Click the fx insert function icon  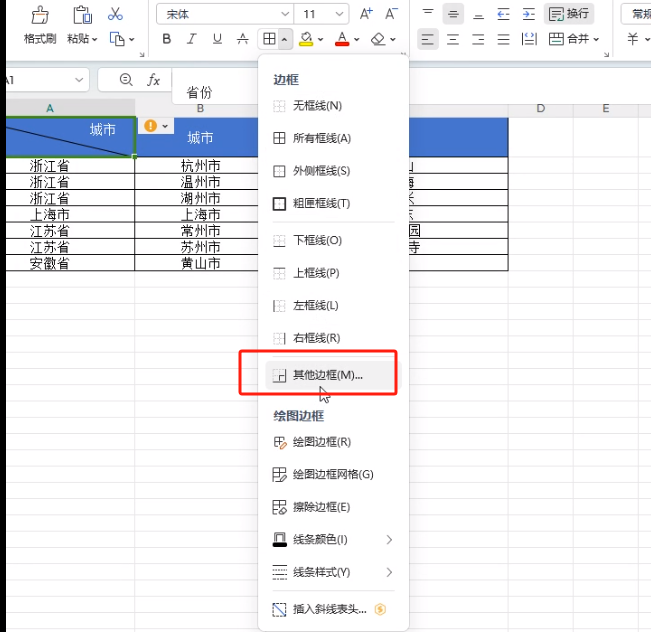(153, 79)
